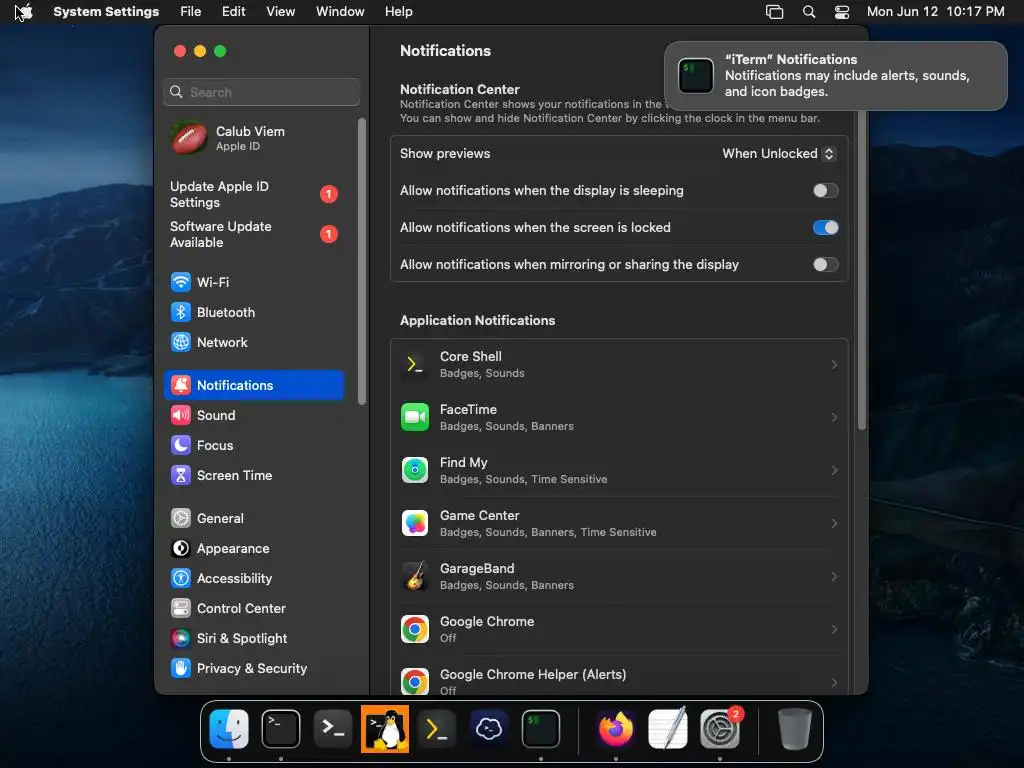Expand Google Chrome Helper (Alerts) chevron
Screen dimensions: 1024x768
834,682
